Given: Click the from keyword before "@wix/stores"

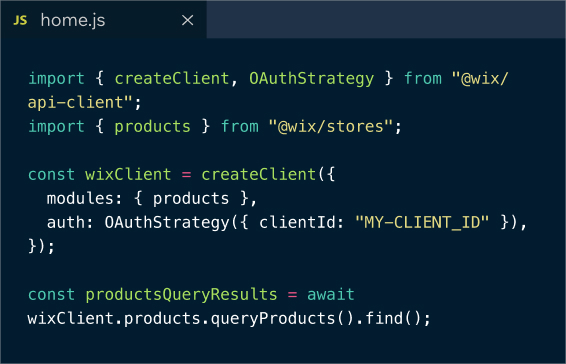Looking at the screenshot, I should 240,126.
